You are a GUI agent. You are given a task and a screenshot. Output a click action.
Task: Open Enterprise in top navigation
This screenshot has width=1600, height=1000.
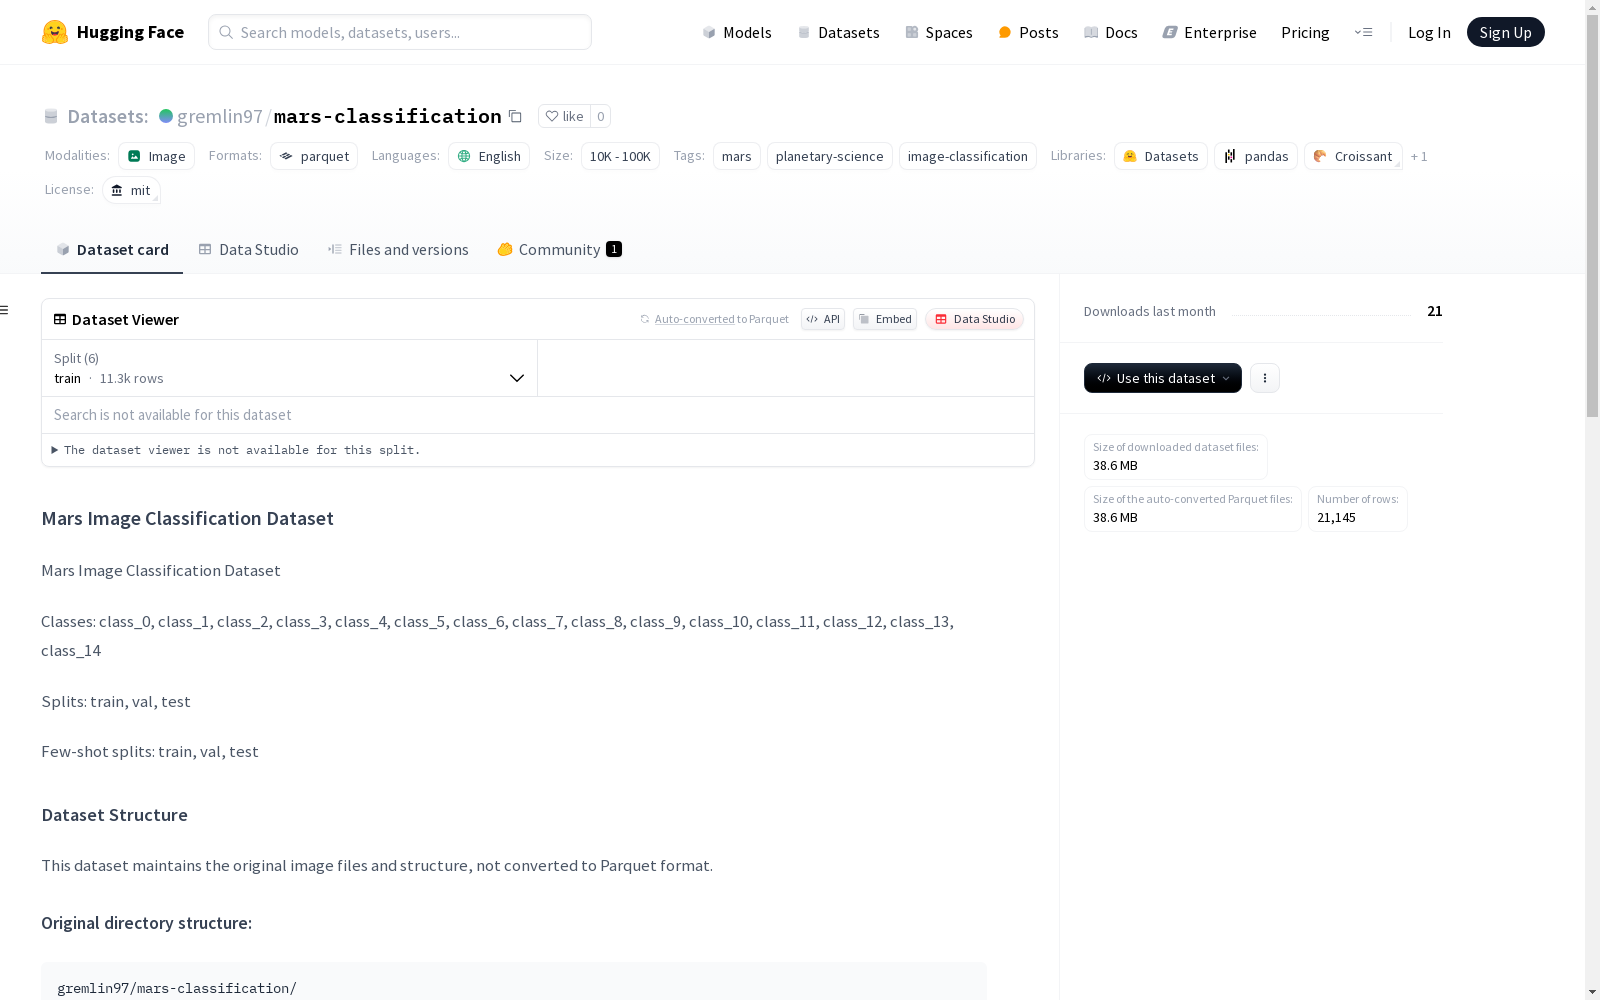(1210, 32)
